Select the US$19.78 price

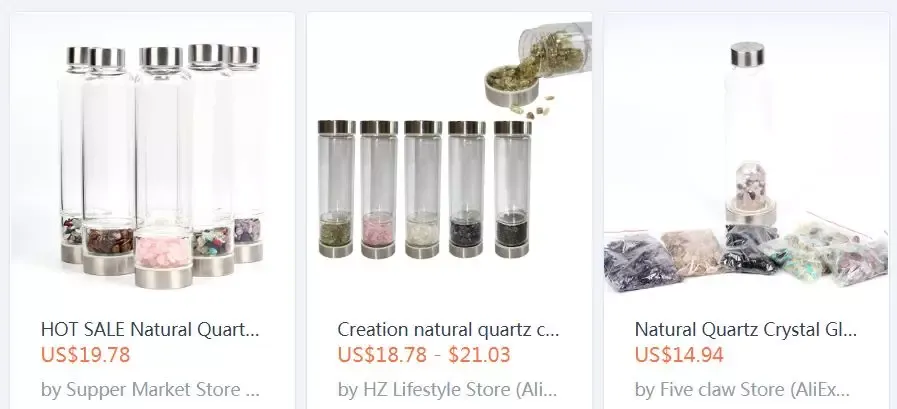[86, 355]
